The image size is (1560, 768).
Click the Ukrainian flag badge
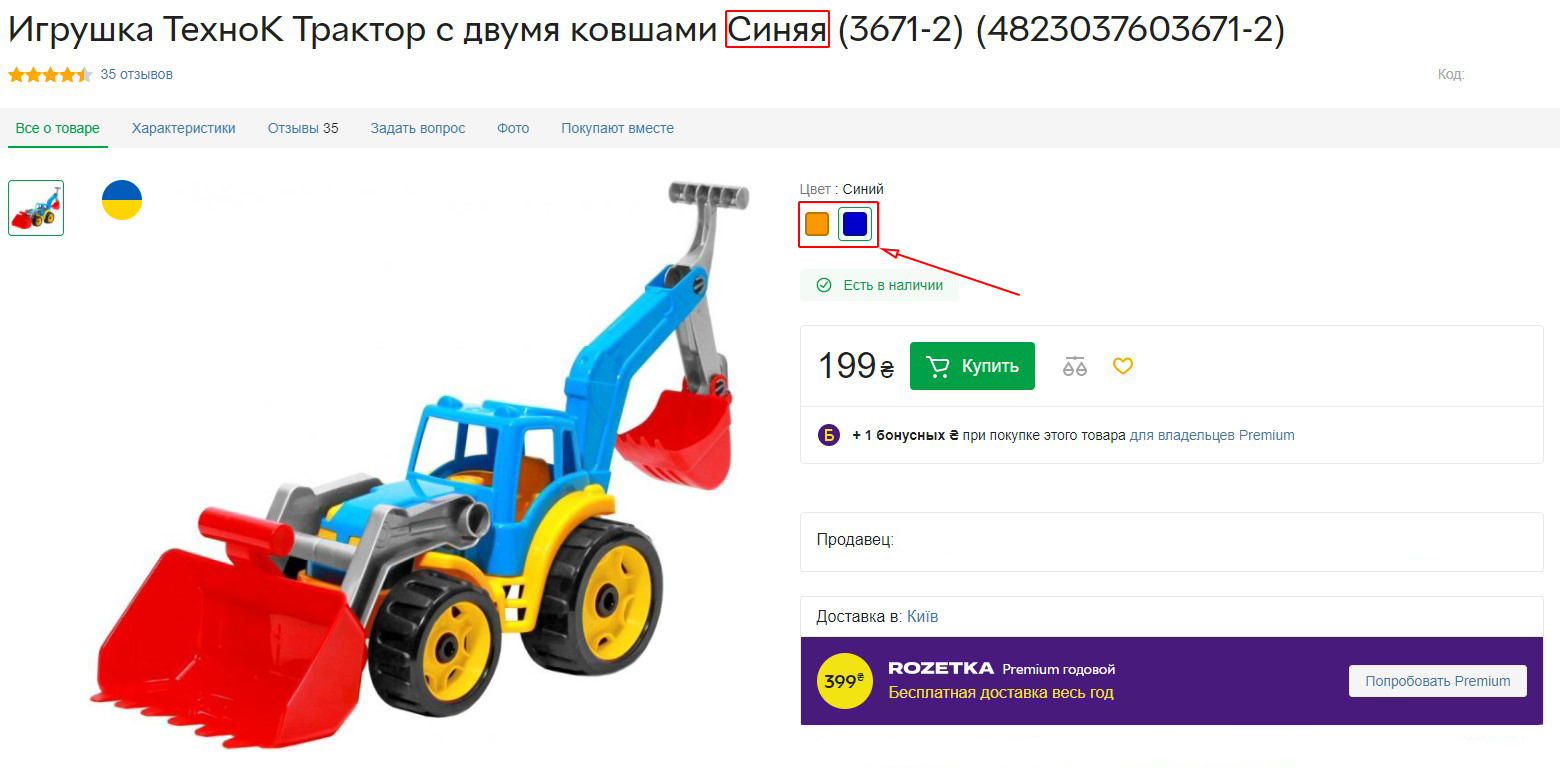[x=122, y=200]
